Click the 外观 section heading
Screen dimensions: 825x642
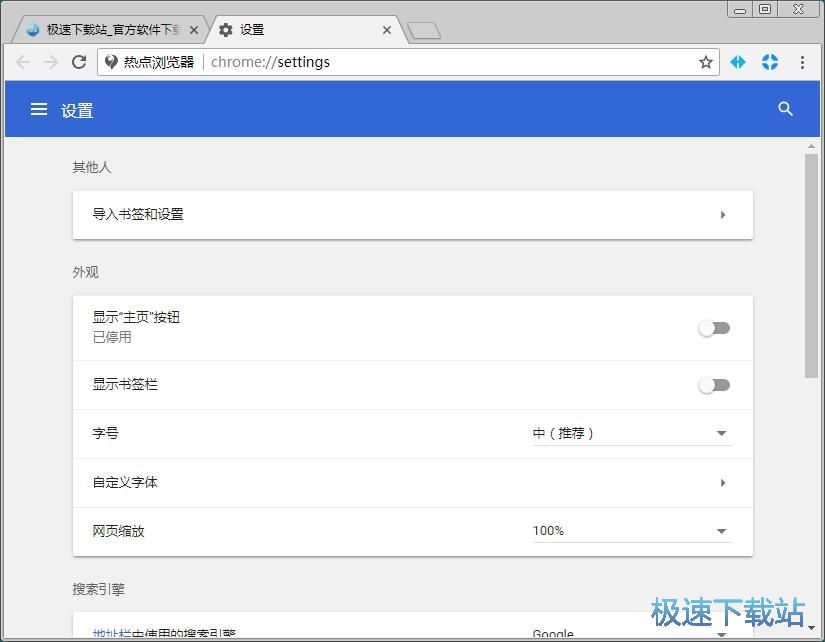[85, 272]
